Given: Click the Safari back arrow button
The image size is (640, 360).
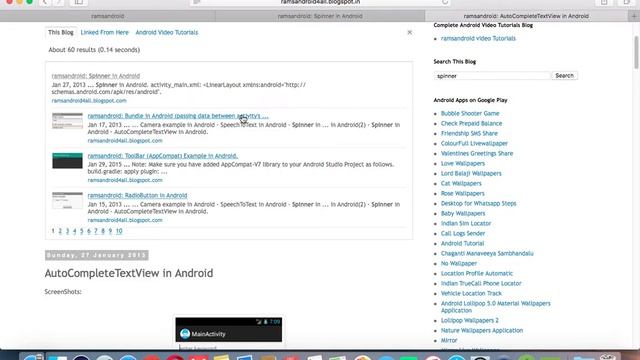Looking at the screenshot, I should tap(44, 2).
